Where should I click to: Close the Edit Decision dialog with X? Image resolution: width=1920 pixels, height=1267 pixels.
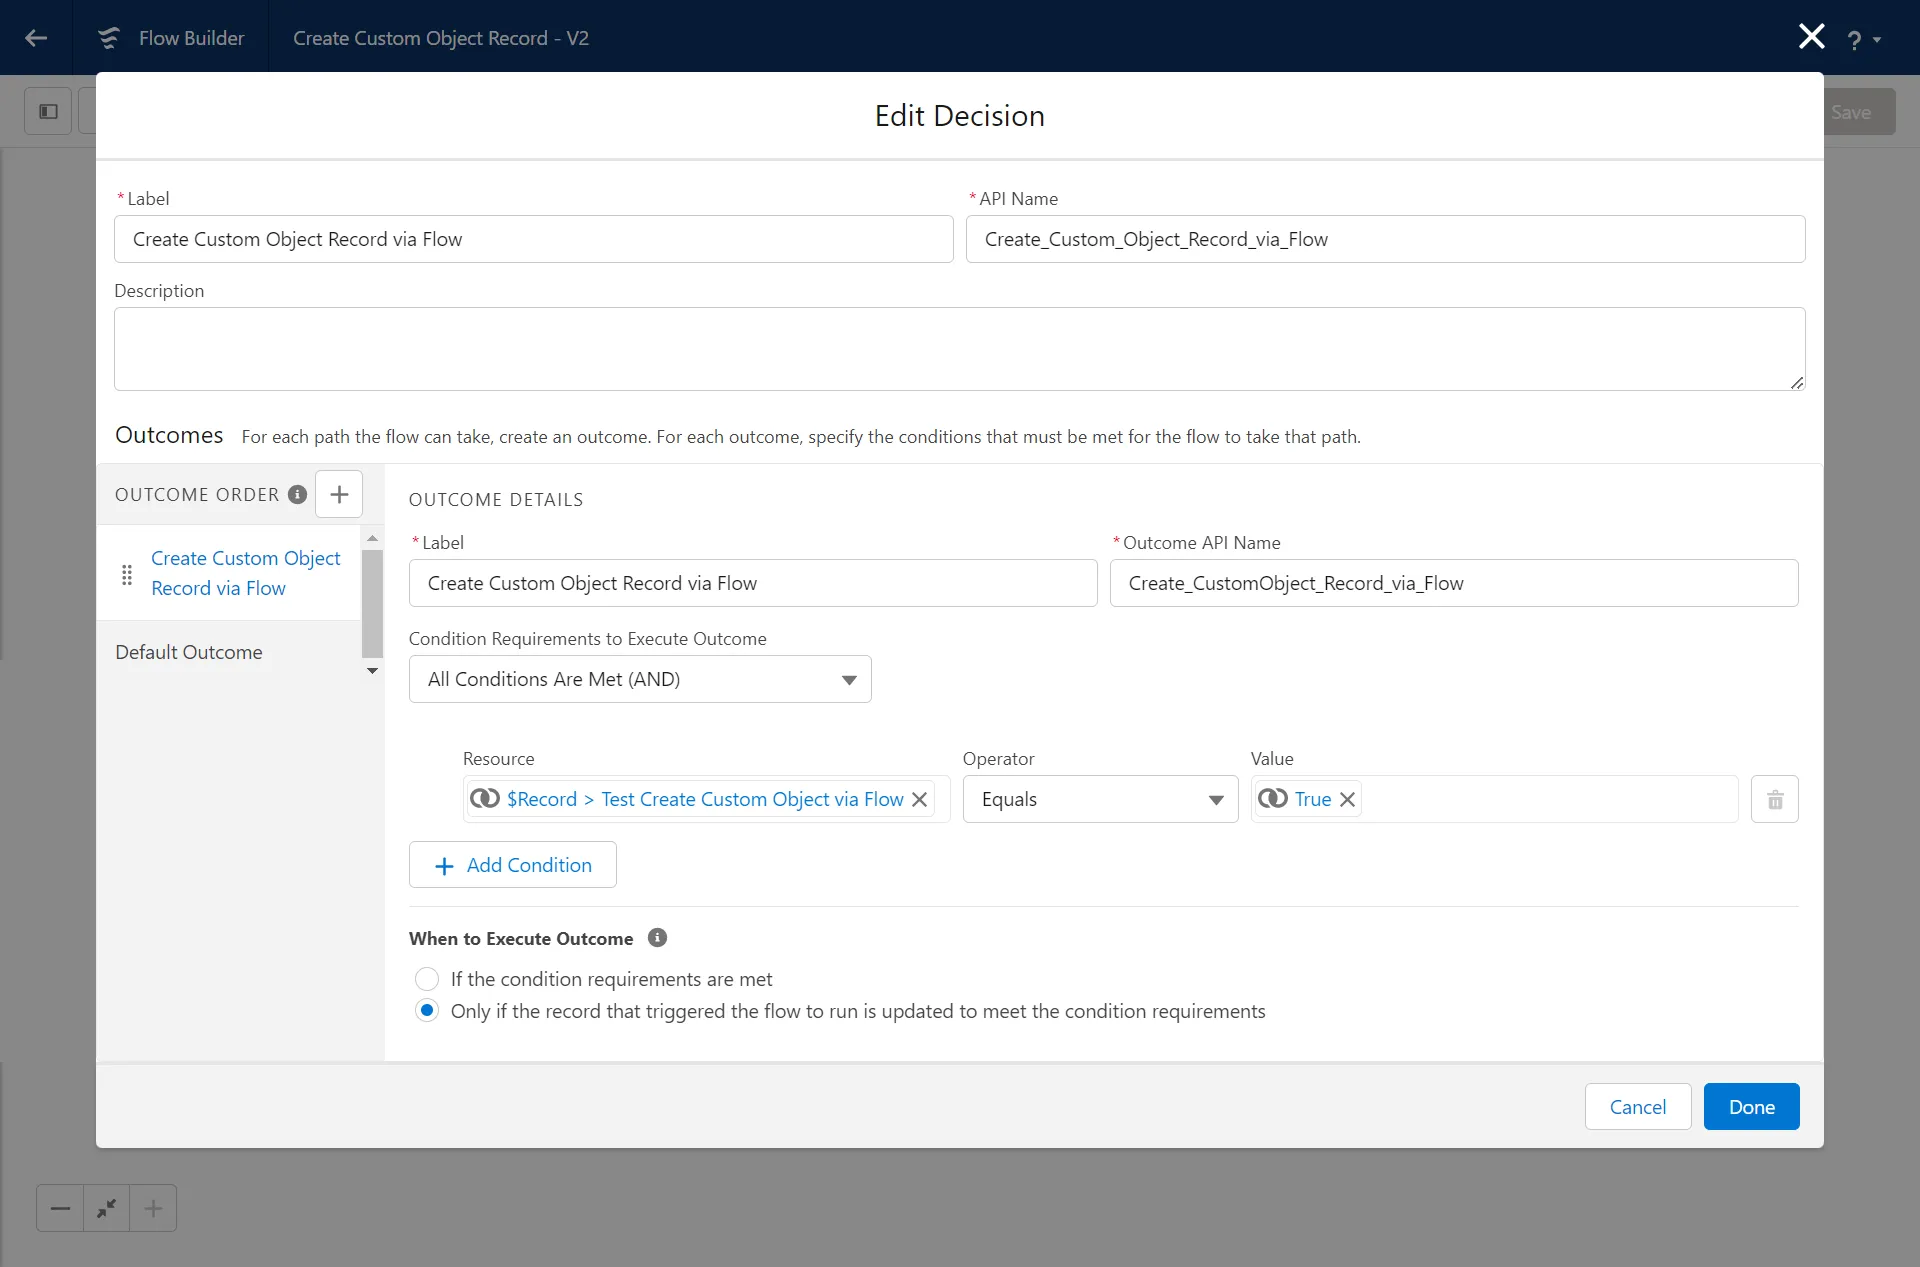1811,37
